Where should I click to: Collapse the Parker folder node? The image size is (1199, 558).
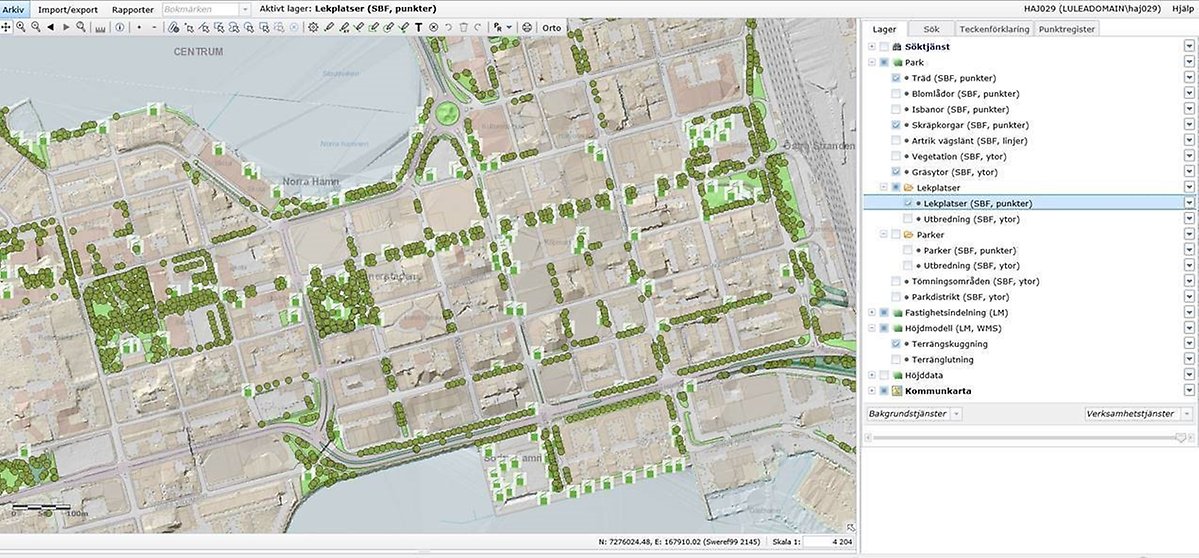point(884,235)
